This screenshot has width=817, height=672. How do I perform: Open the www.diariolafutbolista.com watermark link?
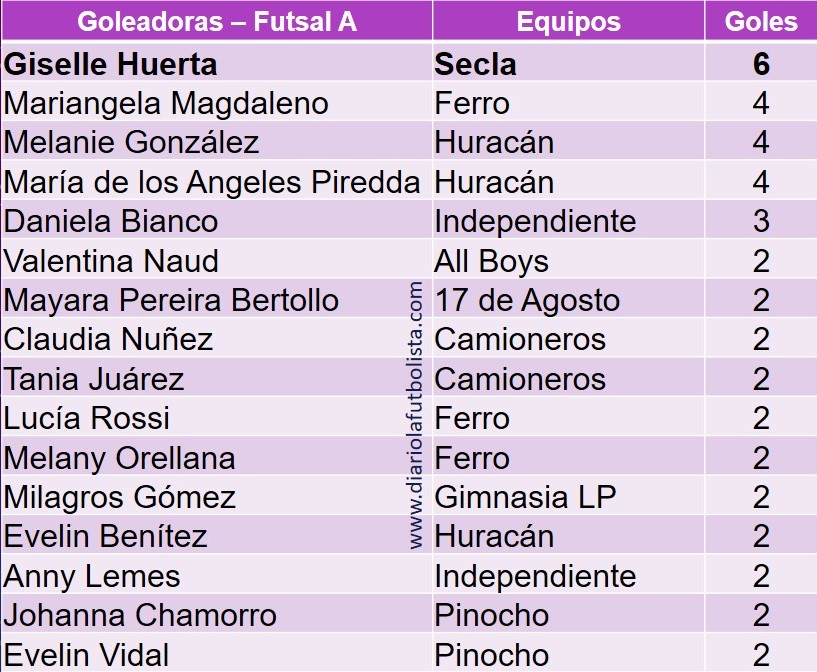tap(417, 414)
